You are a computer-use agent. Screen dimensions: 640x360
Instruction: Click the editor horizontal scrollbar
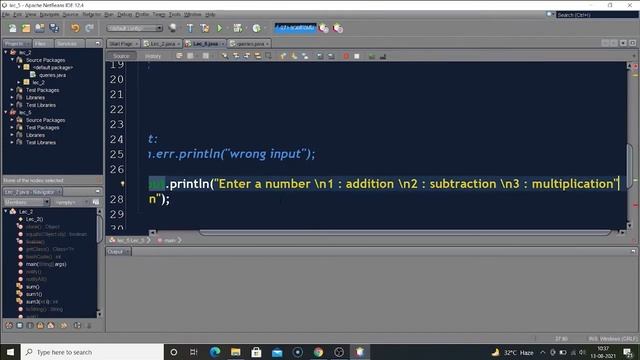tap(405, 232)
